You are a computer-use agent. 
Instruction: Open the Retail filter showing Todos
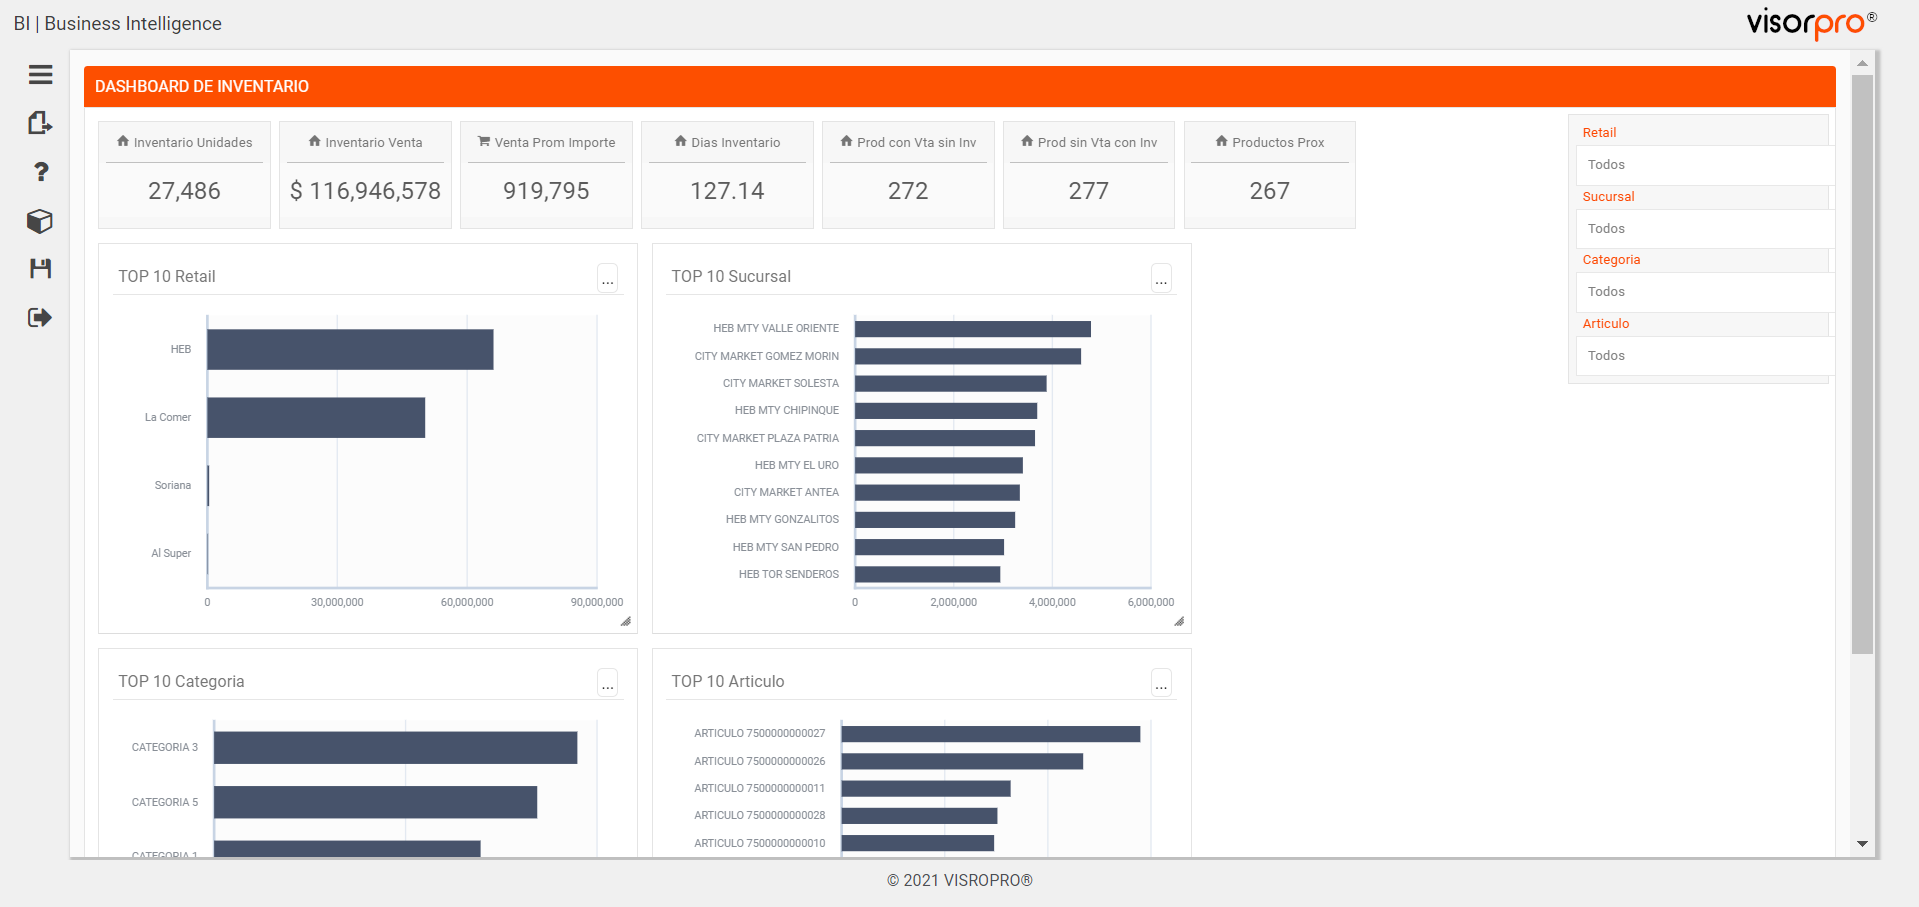tap(1703, 164)
